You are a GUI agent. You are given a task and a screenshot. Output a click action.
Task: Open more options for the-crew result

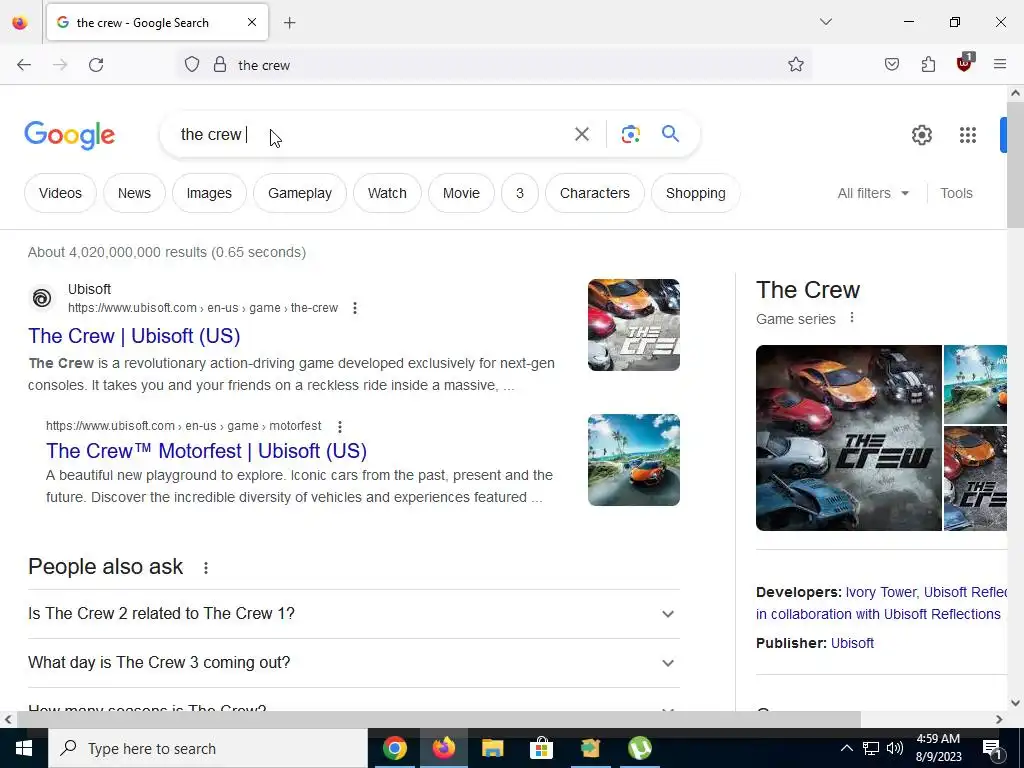pos(355,308)
